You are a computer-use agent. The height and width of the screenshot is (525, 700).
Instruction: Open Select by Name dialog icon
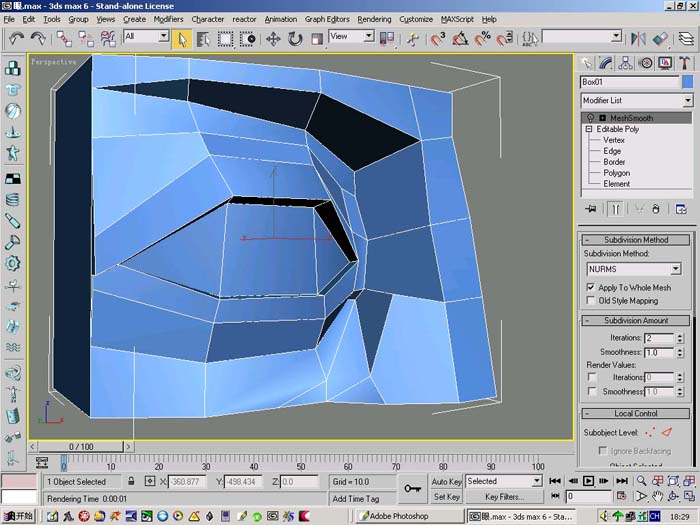[x=204, y=39]
